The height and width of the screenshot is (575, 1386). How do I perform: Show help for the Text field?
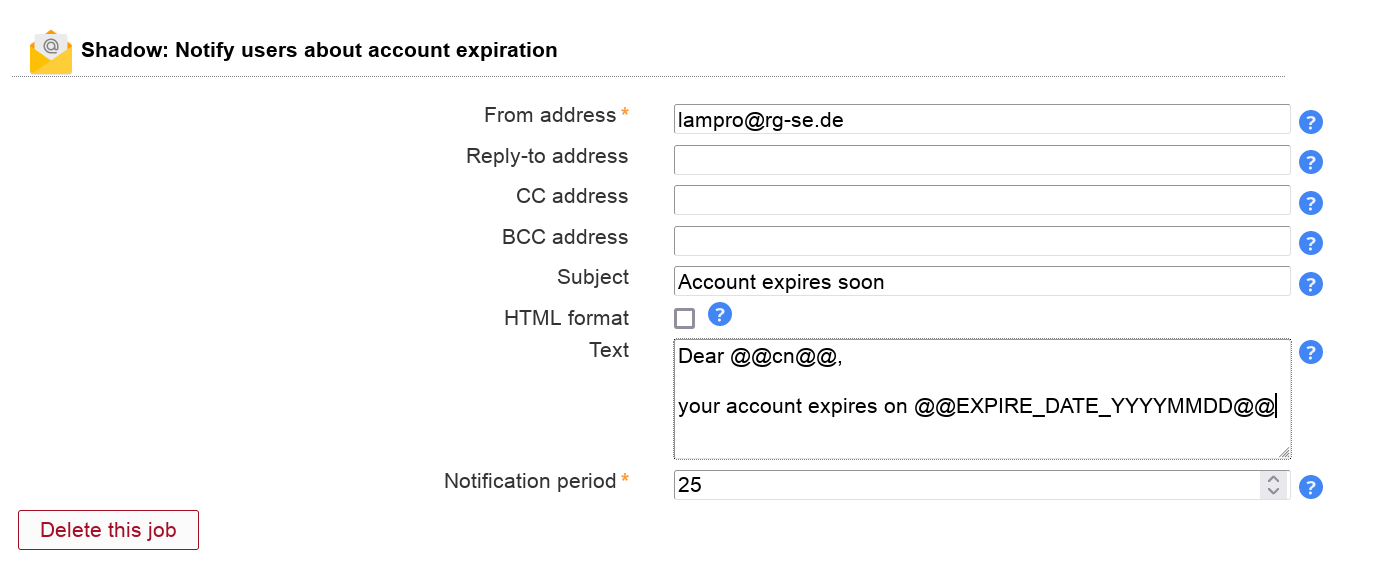(1310, 352)
